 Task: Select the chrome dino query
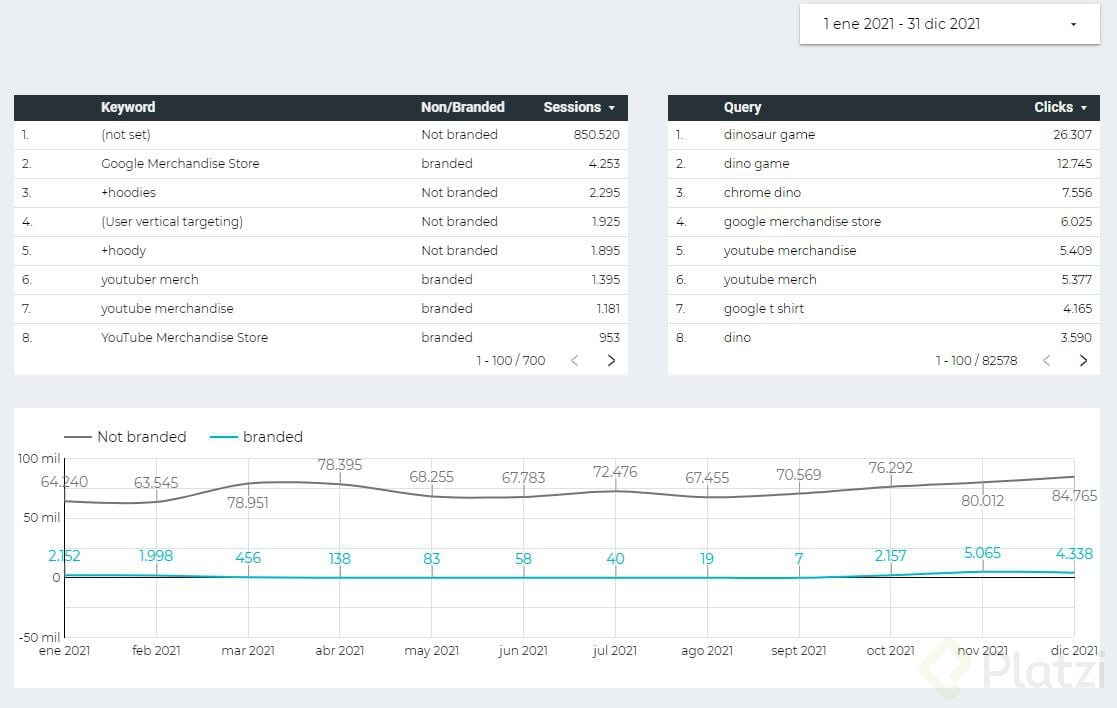pos(762,192)
